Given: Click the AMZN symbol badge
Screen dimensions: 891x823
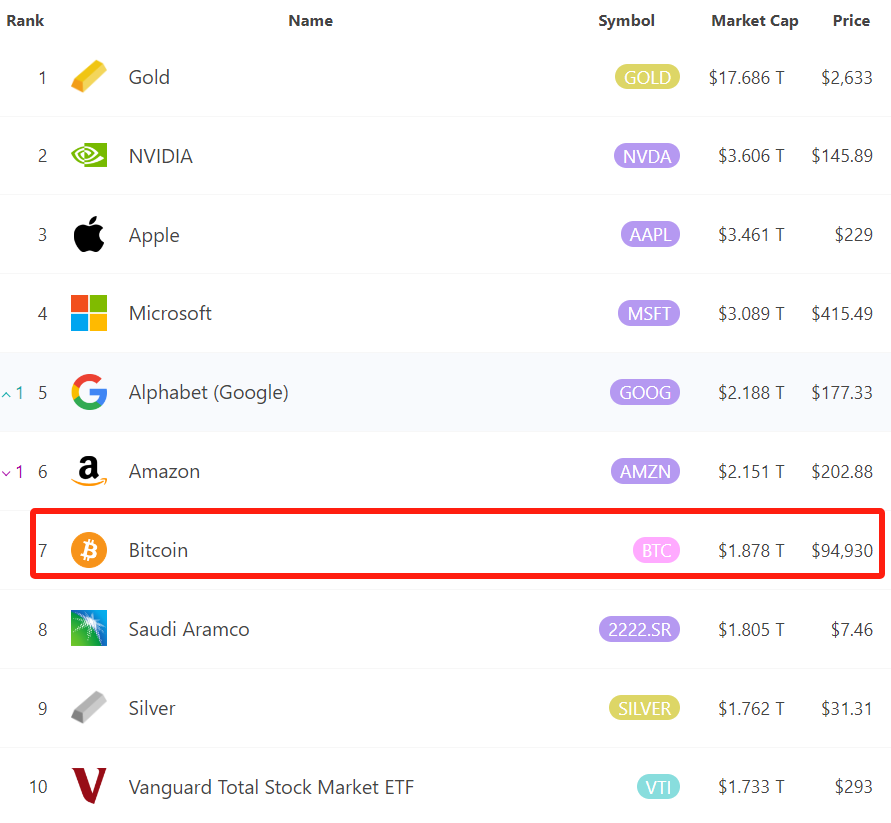Looking at the screenshot, I should click(646, 471).
